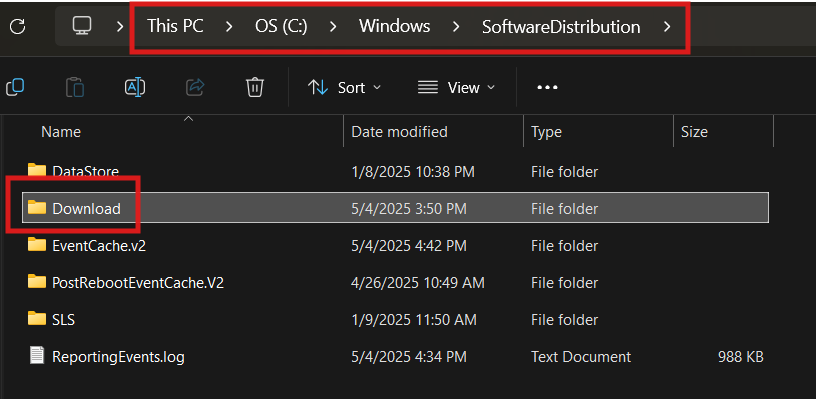
Task: Expand chevron after OS (C:) breadcrumb
Action: point(333,26)
